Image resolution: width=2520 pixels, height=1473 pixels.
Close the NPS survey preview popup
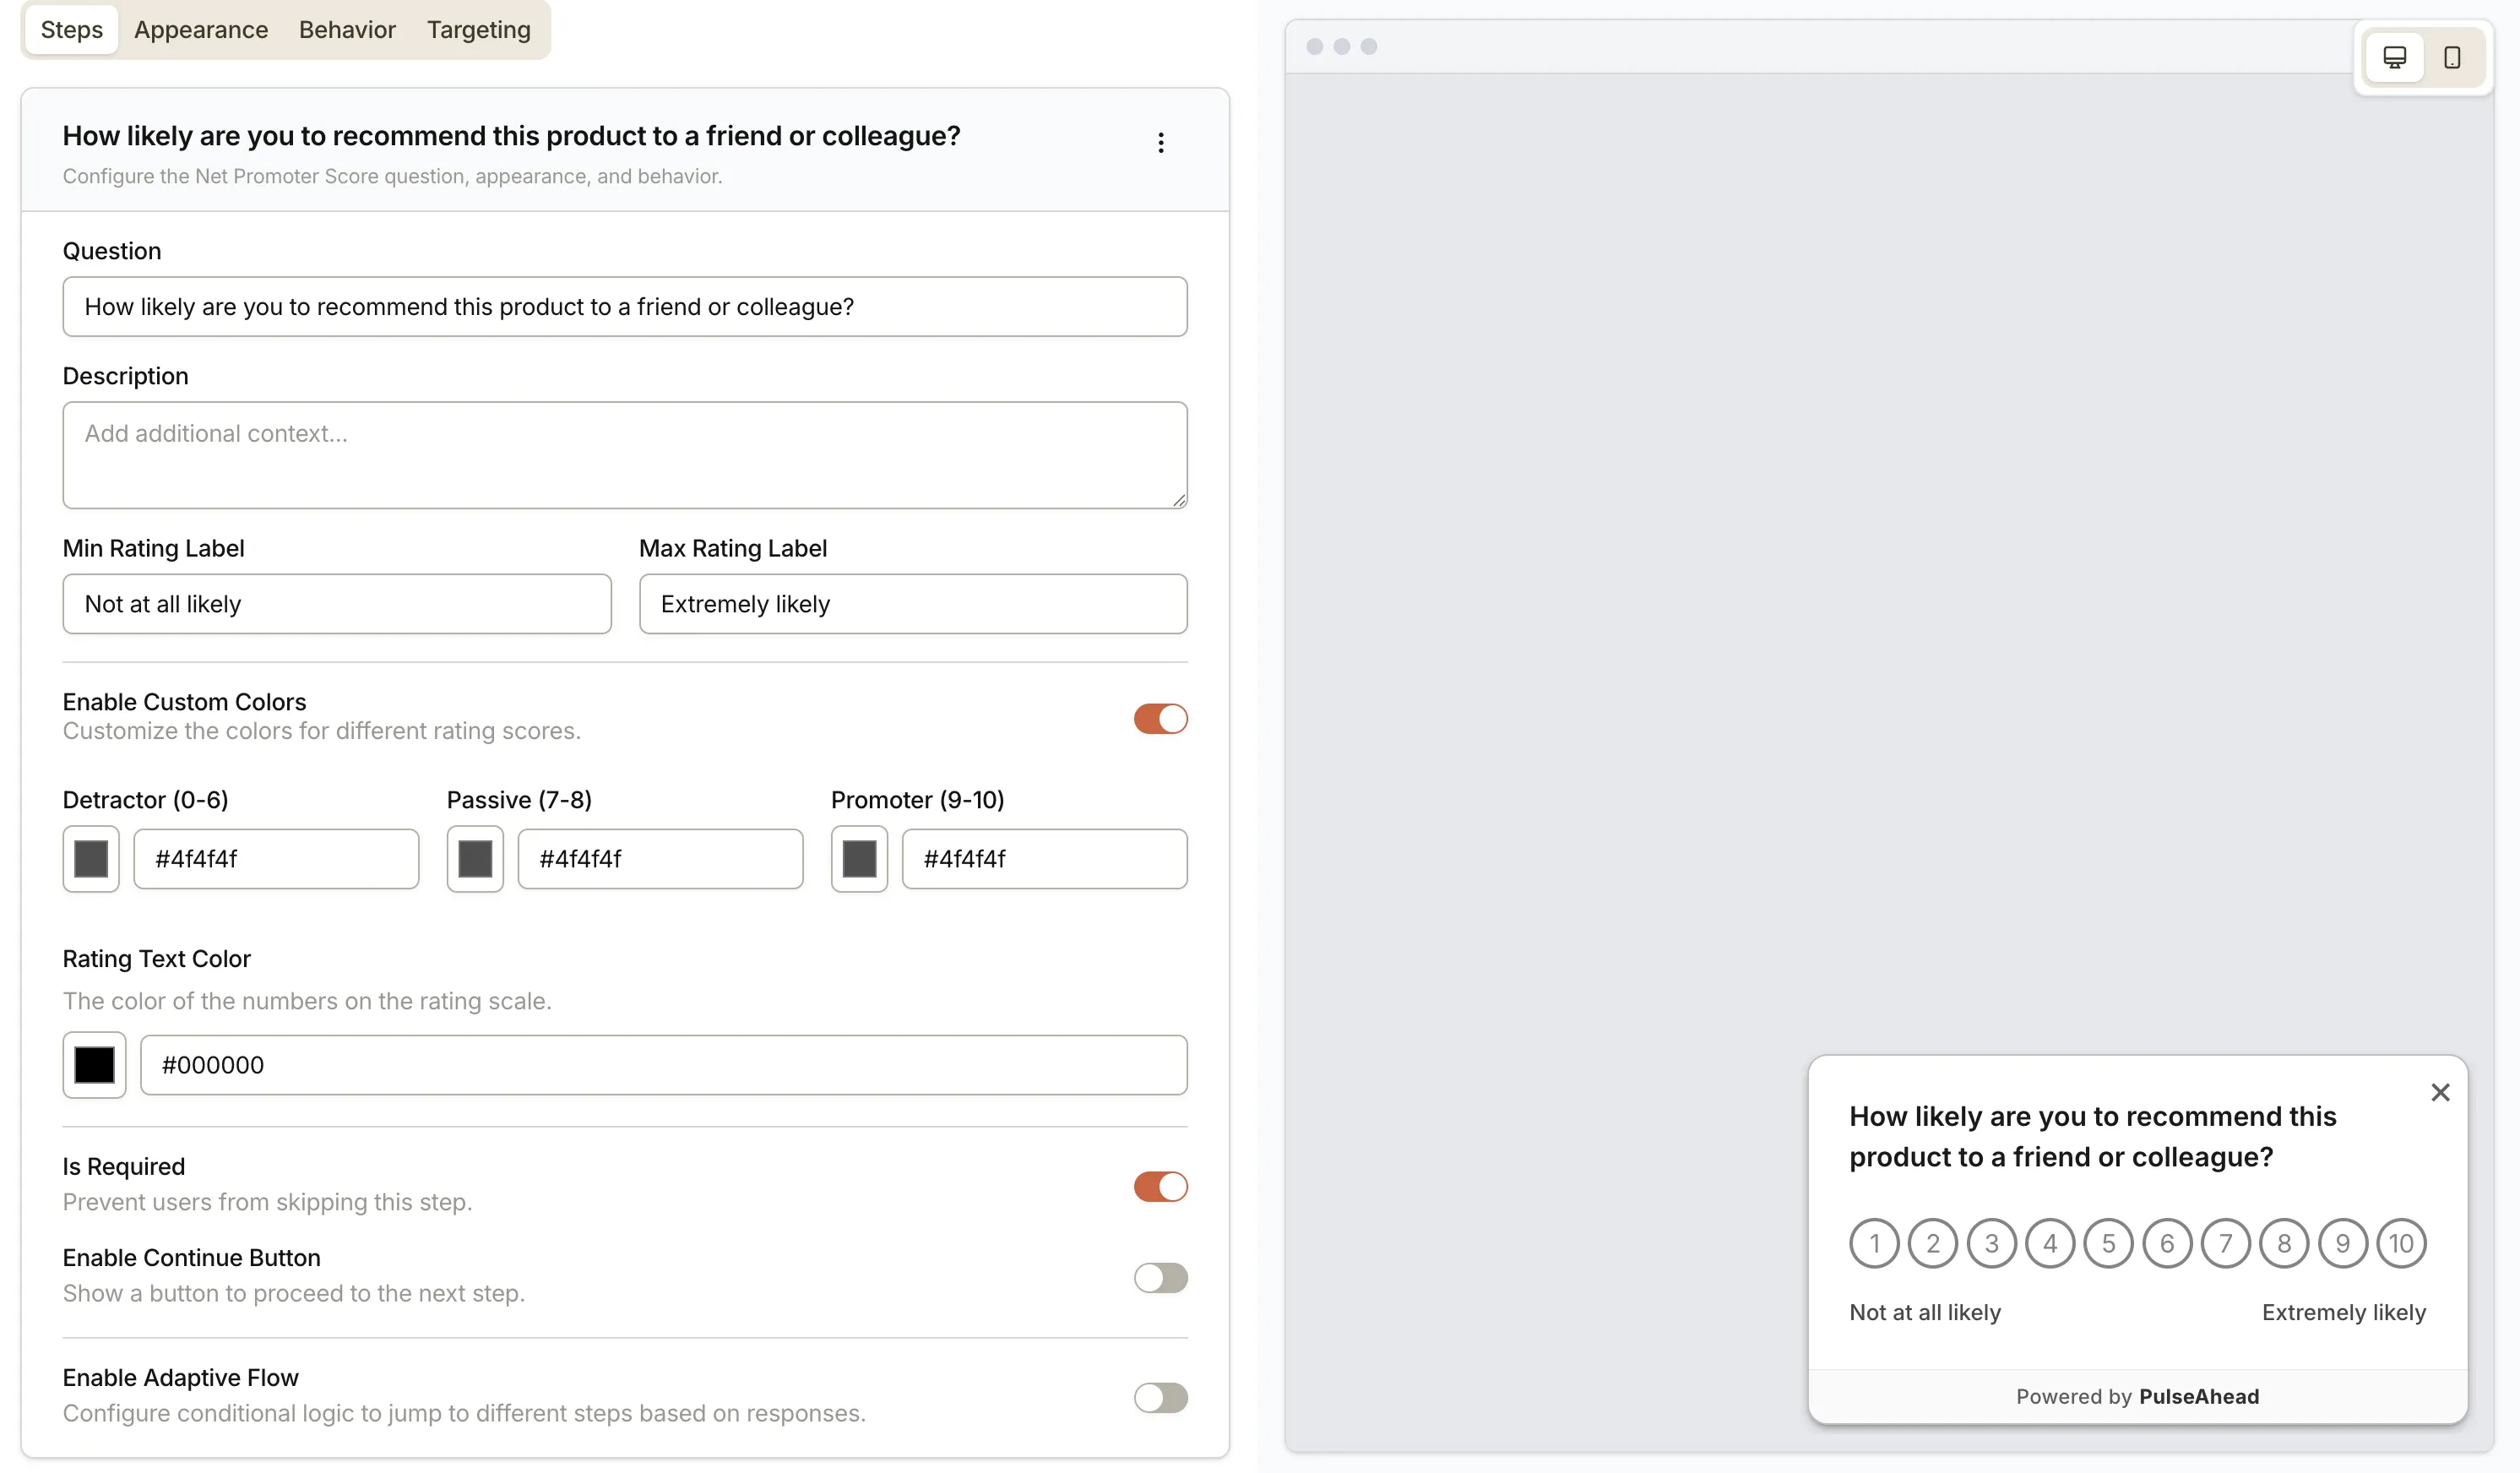tap(2440, 1092)
